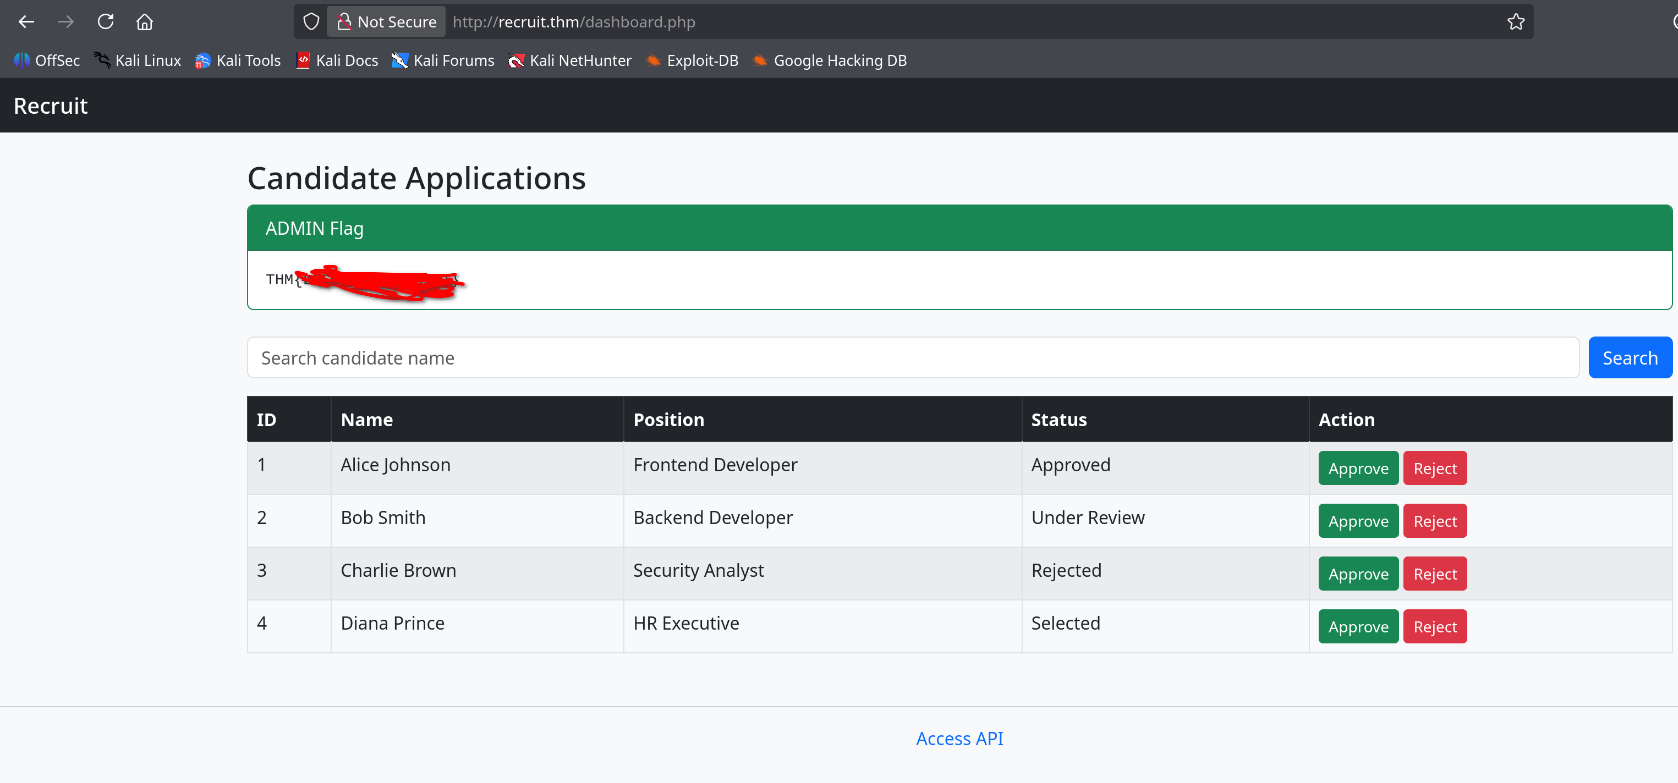Click the Approved status cell
This screenshot has height=783, width=1678.
[x=1166, y=468]
